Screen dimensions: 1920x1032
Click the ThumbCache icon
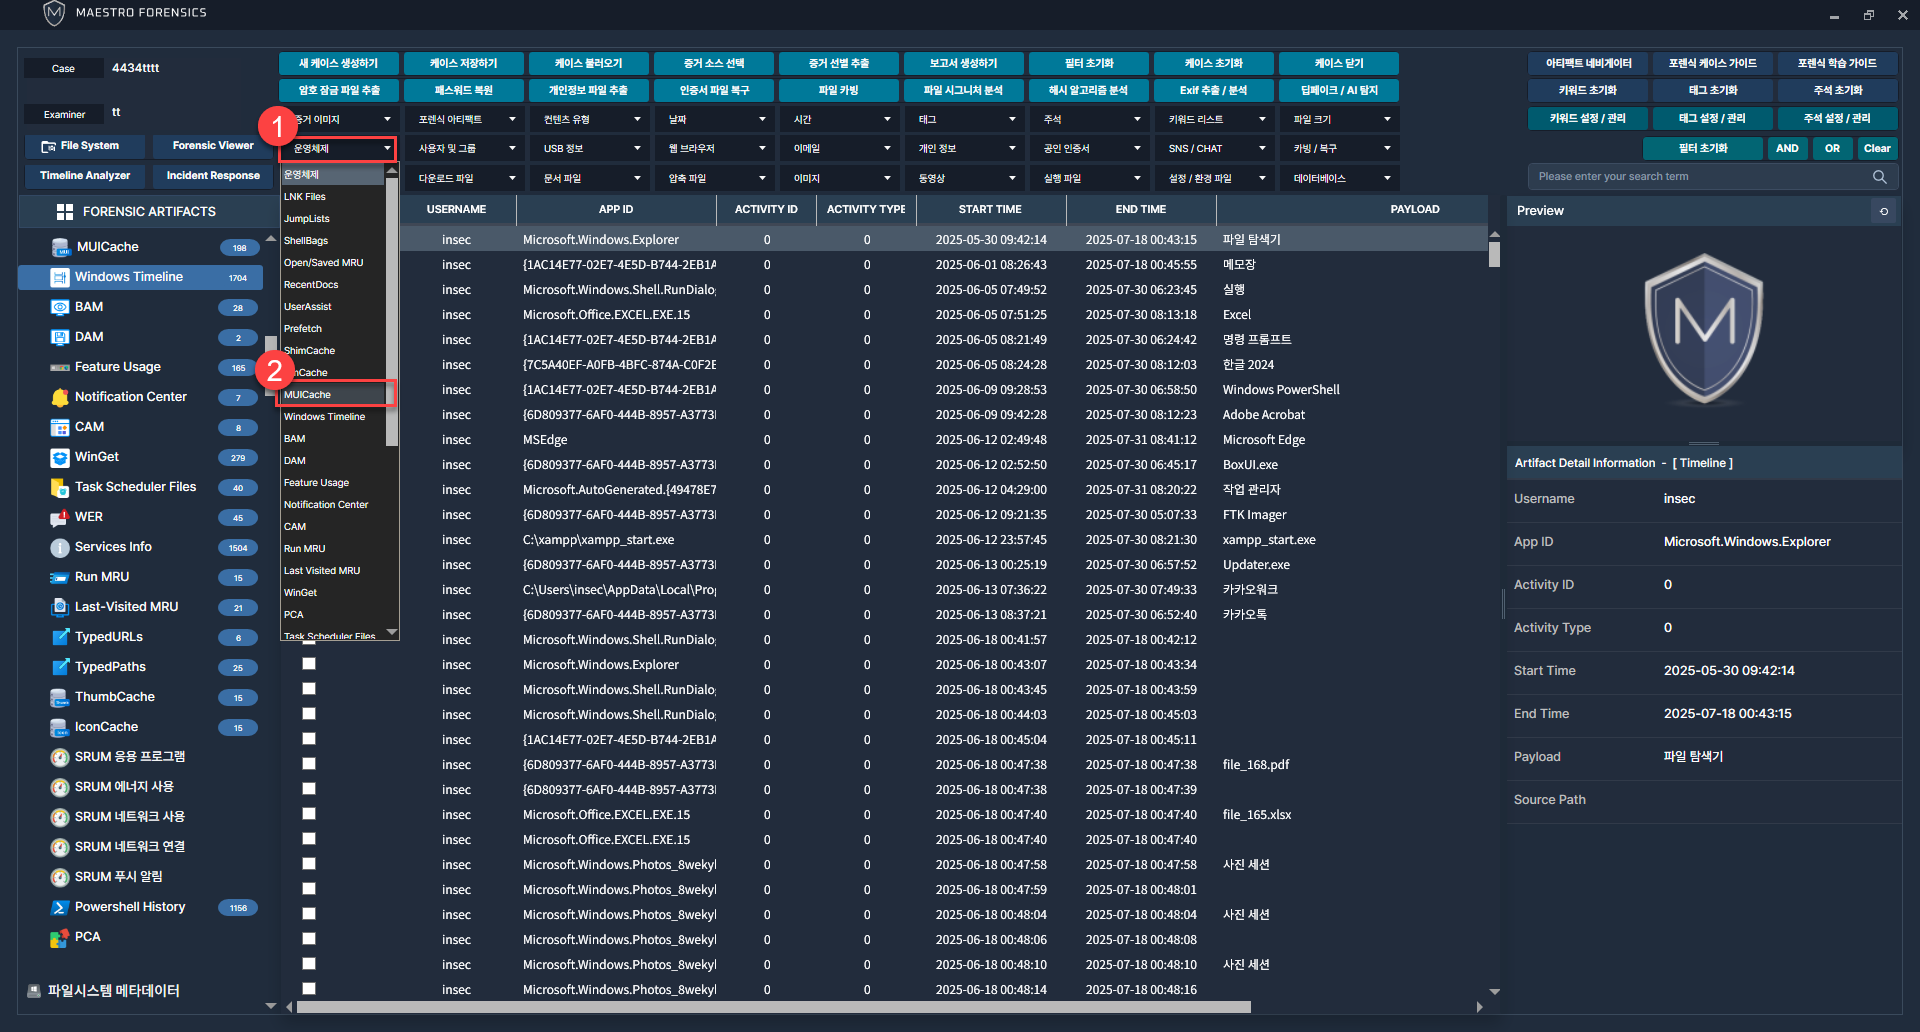click(60, 697)
